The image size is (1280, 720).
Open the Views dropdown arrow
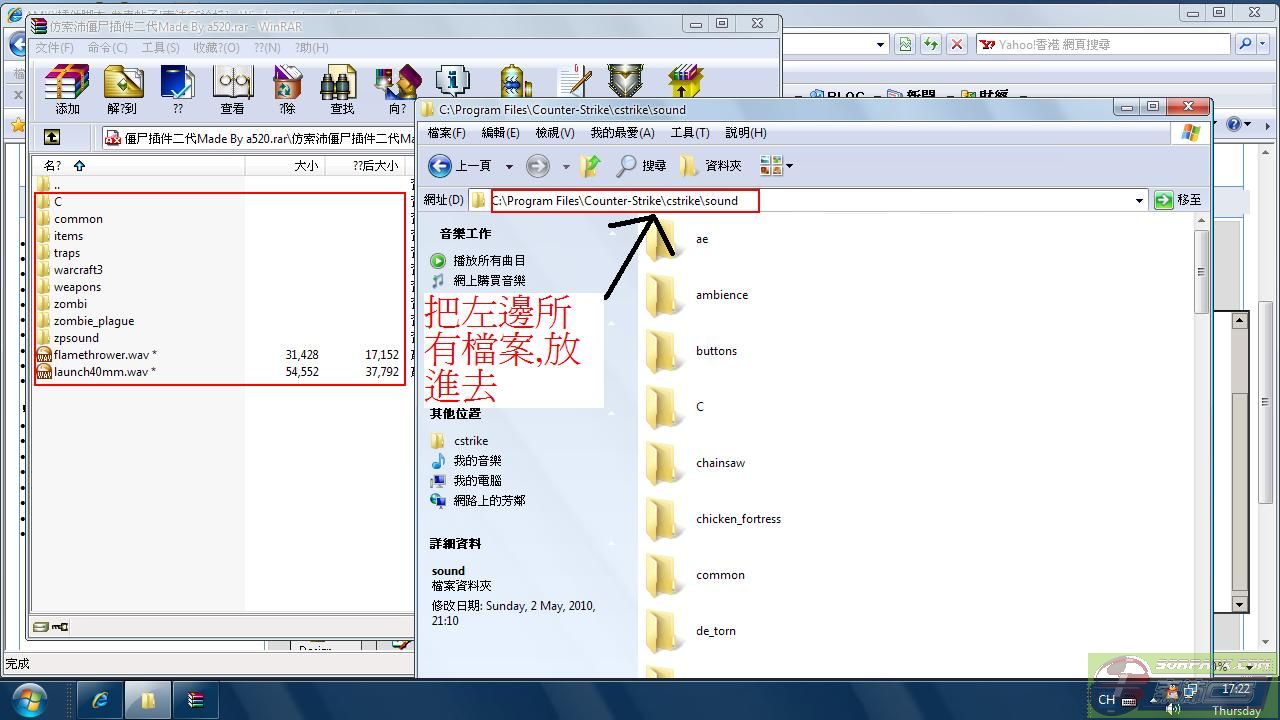[x=789, y=166]
